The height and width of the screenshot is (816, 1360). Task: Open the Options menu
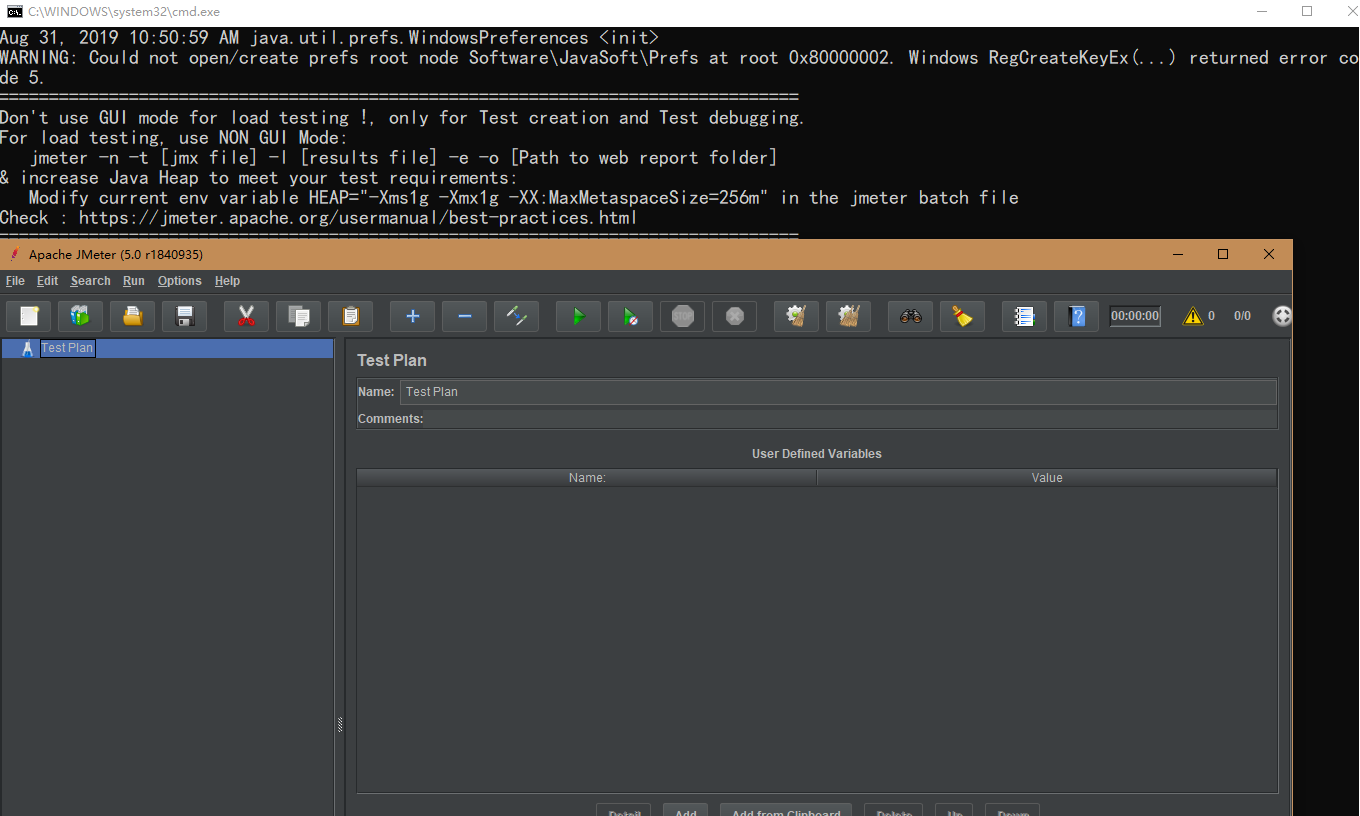click(x=180, y=281)
